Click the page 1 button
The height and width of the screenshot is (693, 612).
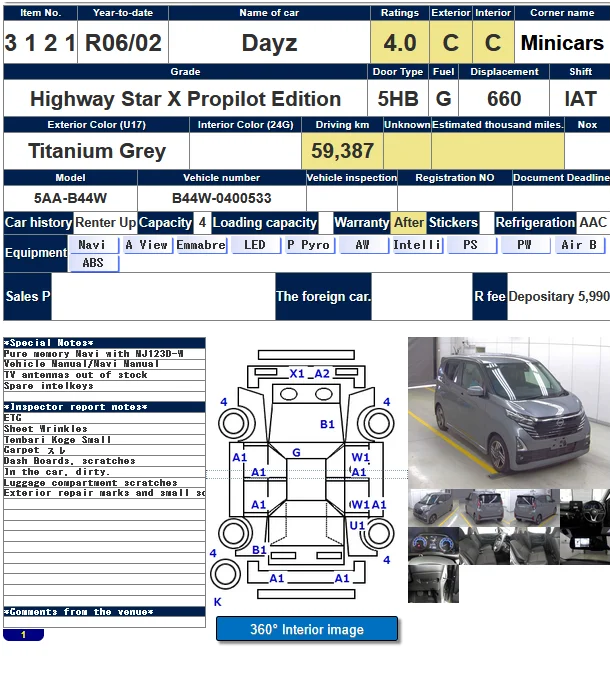click(x=23, y=635)
